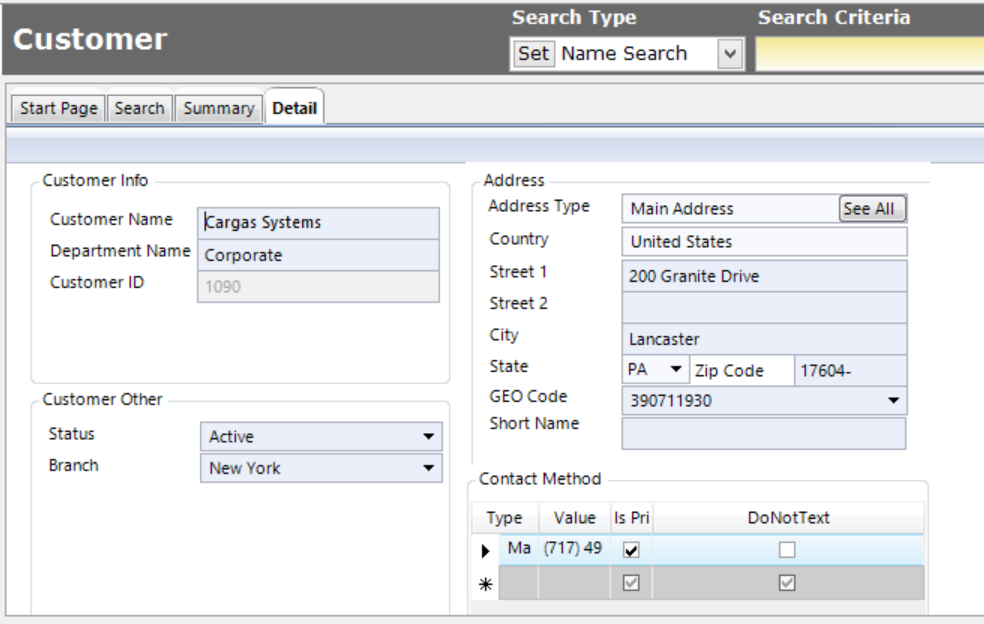The width and height of the screenshot is (984, 624).
Task: Switch to the Start Page tab
Action: pos(59,108)
